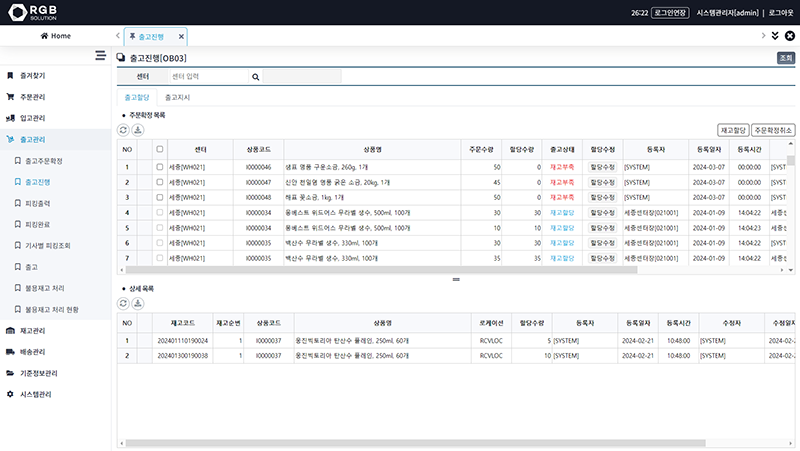Expand the 시스템관리 menu group
Viewport: 800px width, 451px height.
click(36, 394)
